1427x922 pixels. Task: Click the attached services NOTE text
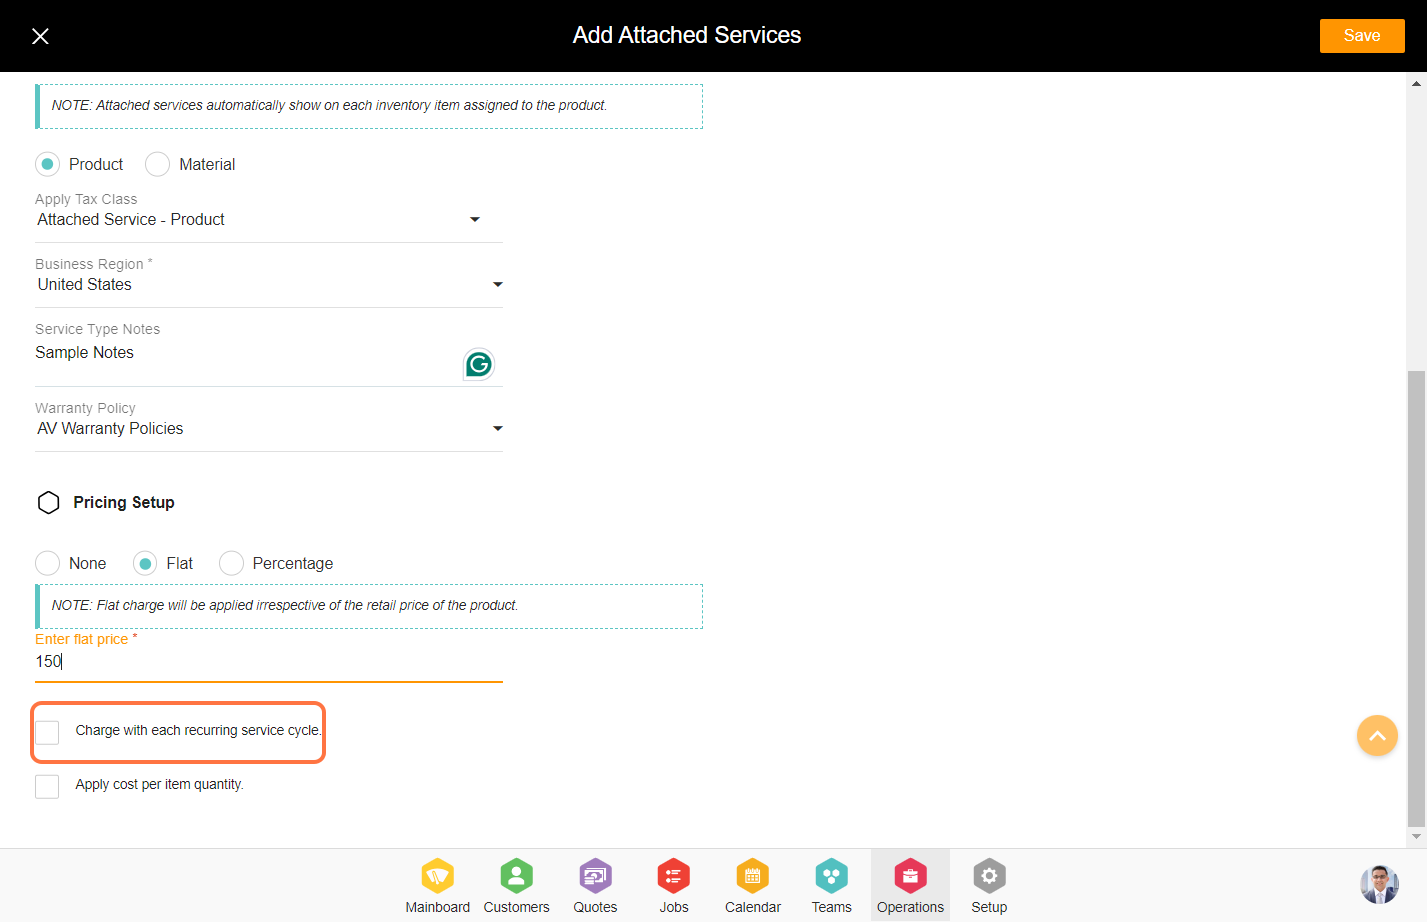click(329, 105)
